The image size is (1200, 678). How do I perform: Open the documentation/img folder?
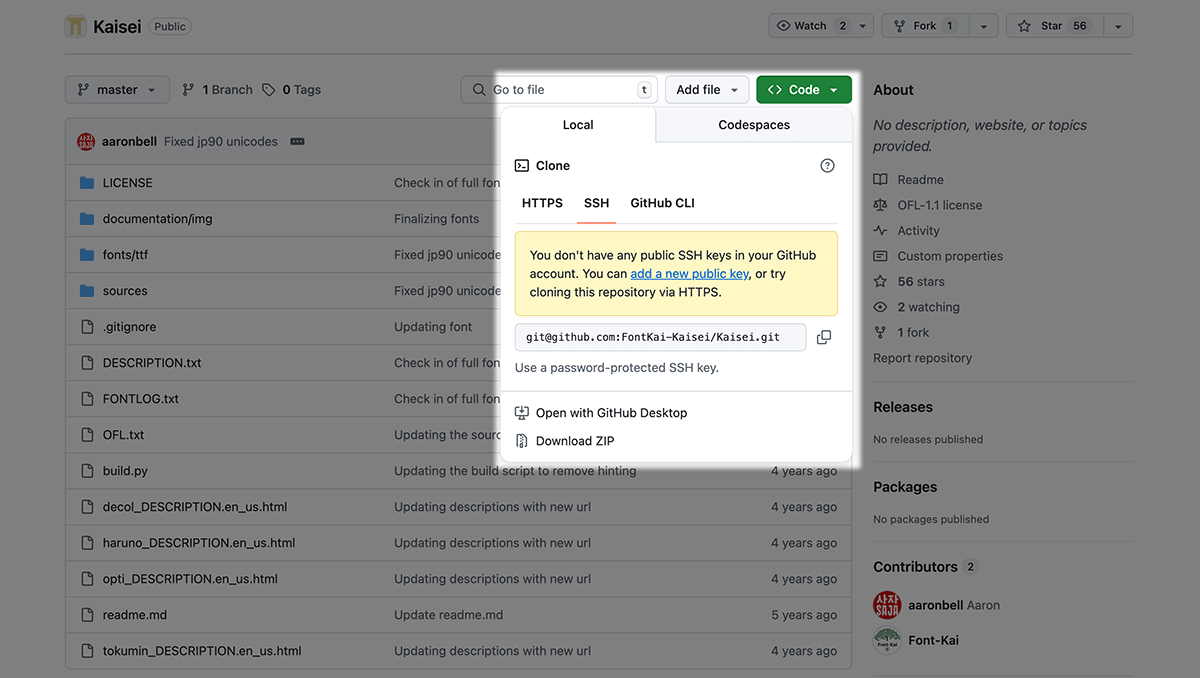pos(157,219)
